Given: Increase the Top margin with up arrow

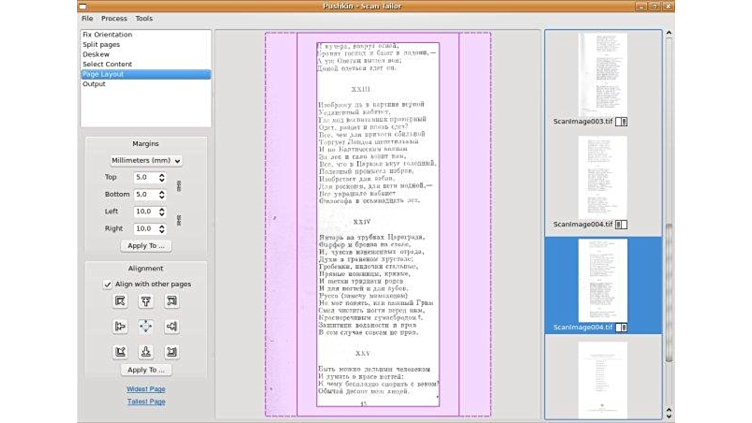Looking at the screenshot, I should [162, 175].
